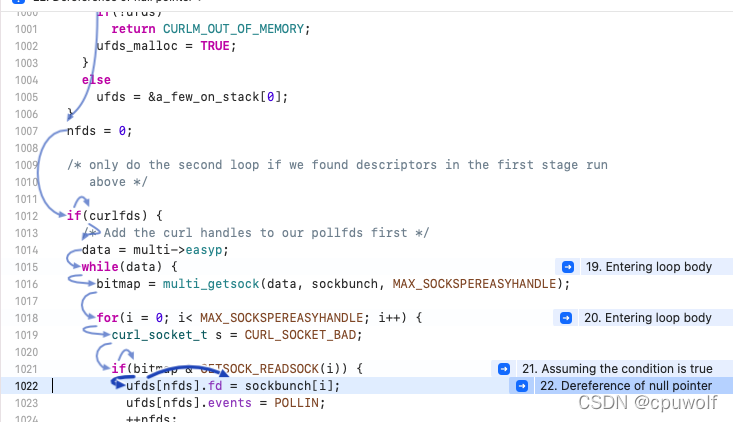Click MAX_SOCKSPEREASYHANDLE argument on line 1016

474,284
